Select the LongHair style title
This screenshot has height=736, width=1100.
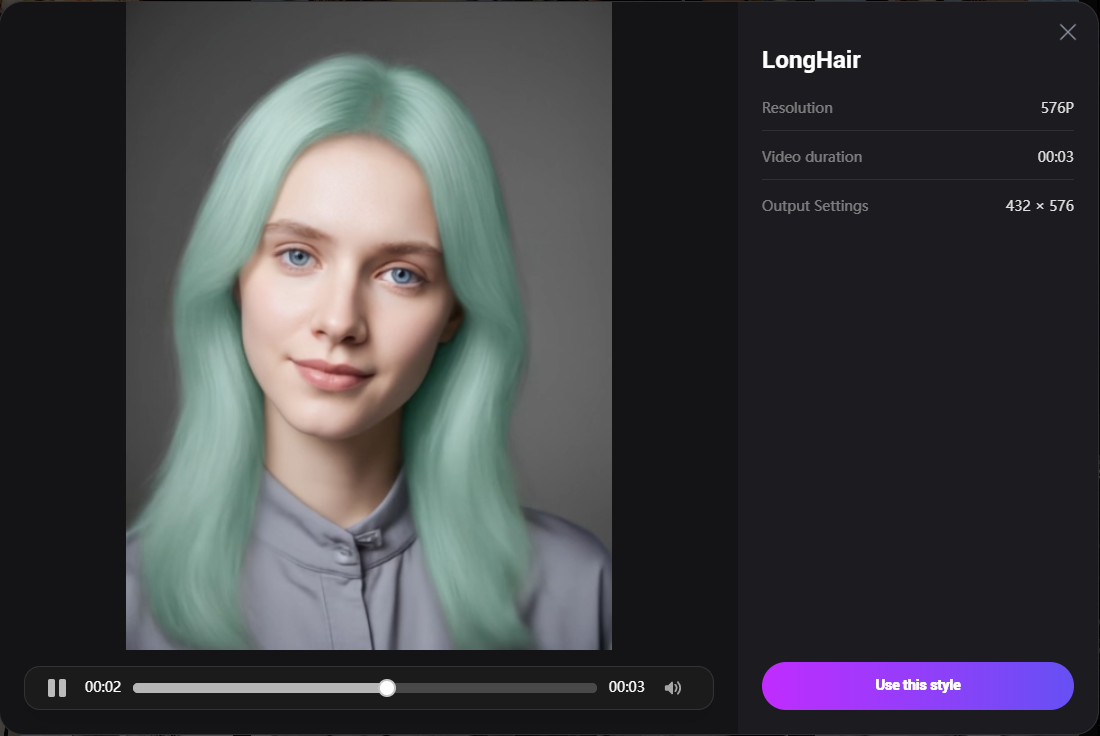click(x=811, y=60)
